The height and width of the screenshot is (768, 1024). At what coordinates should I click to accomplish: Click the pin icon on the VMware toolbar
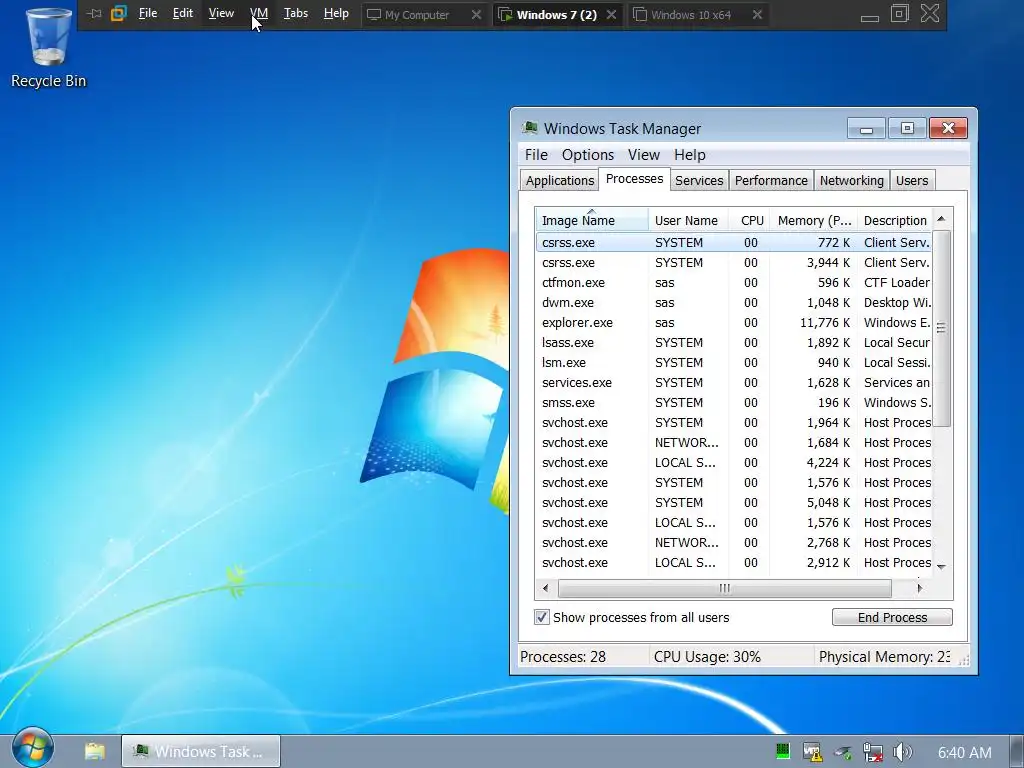tap(94, 14)
